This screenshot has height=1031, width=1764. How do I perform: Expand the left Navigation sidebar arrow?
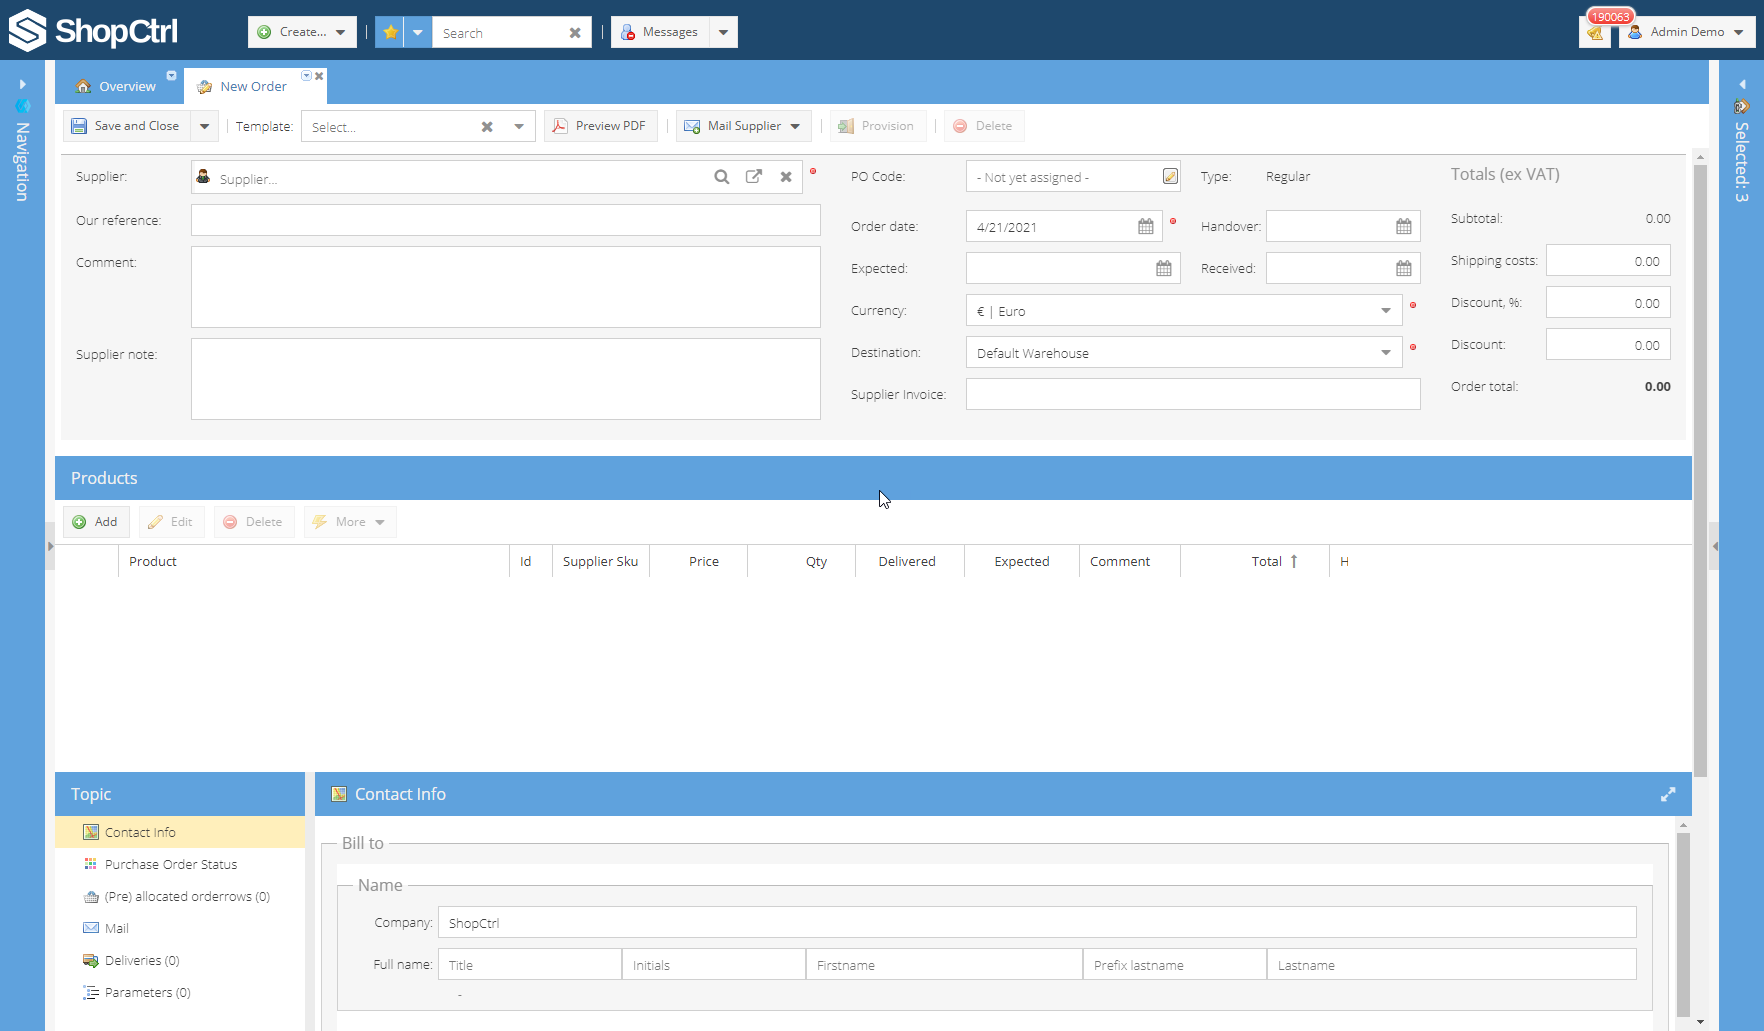tap(22, 85)
